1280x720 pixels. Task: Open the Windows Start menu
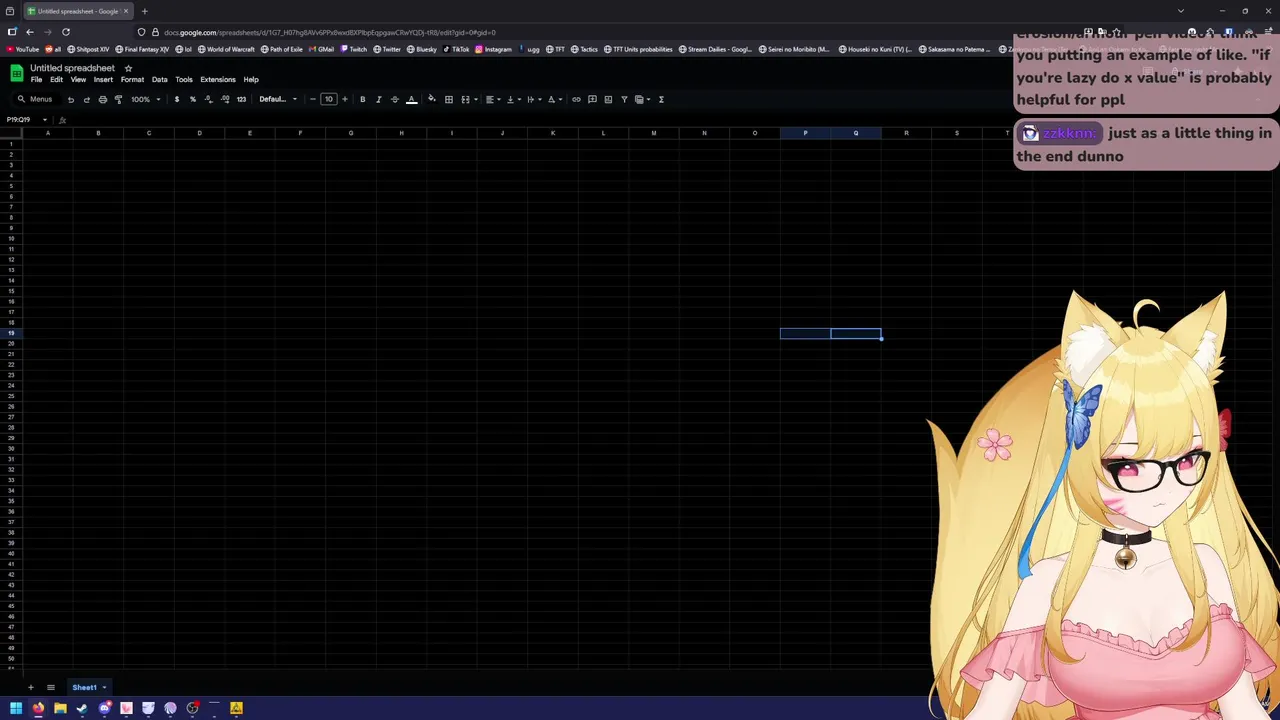[x=16, y=708]
